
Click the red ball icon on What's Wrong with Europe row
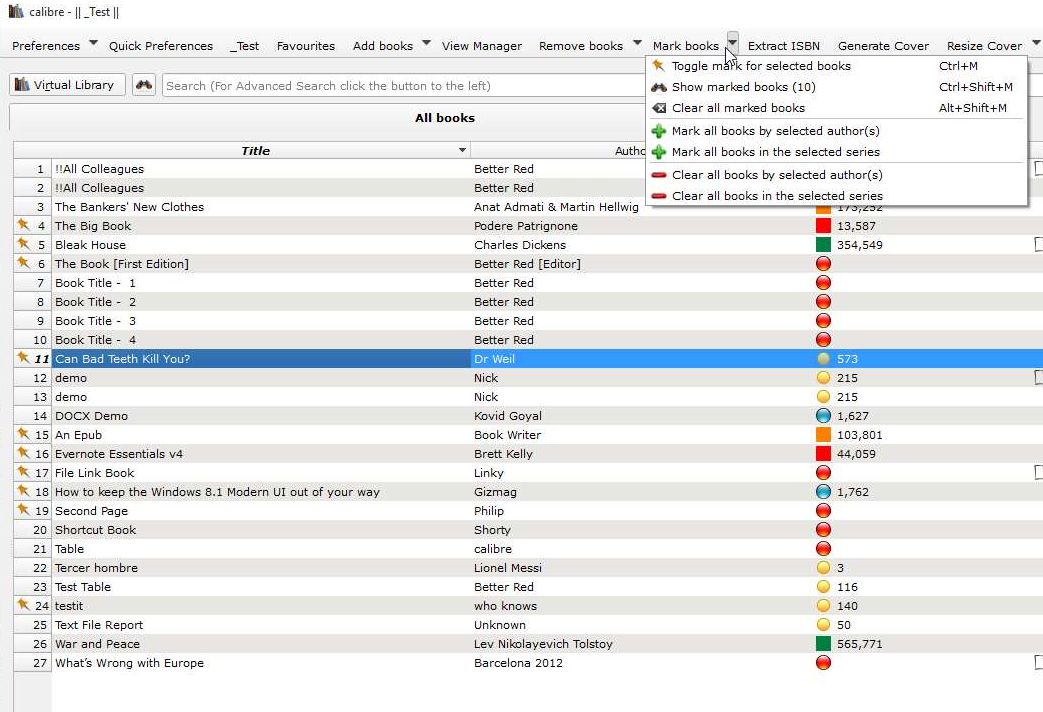tap(823, 663)
